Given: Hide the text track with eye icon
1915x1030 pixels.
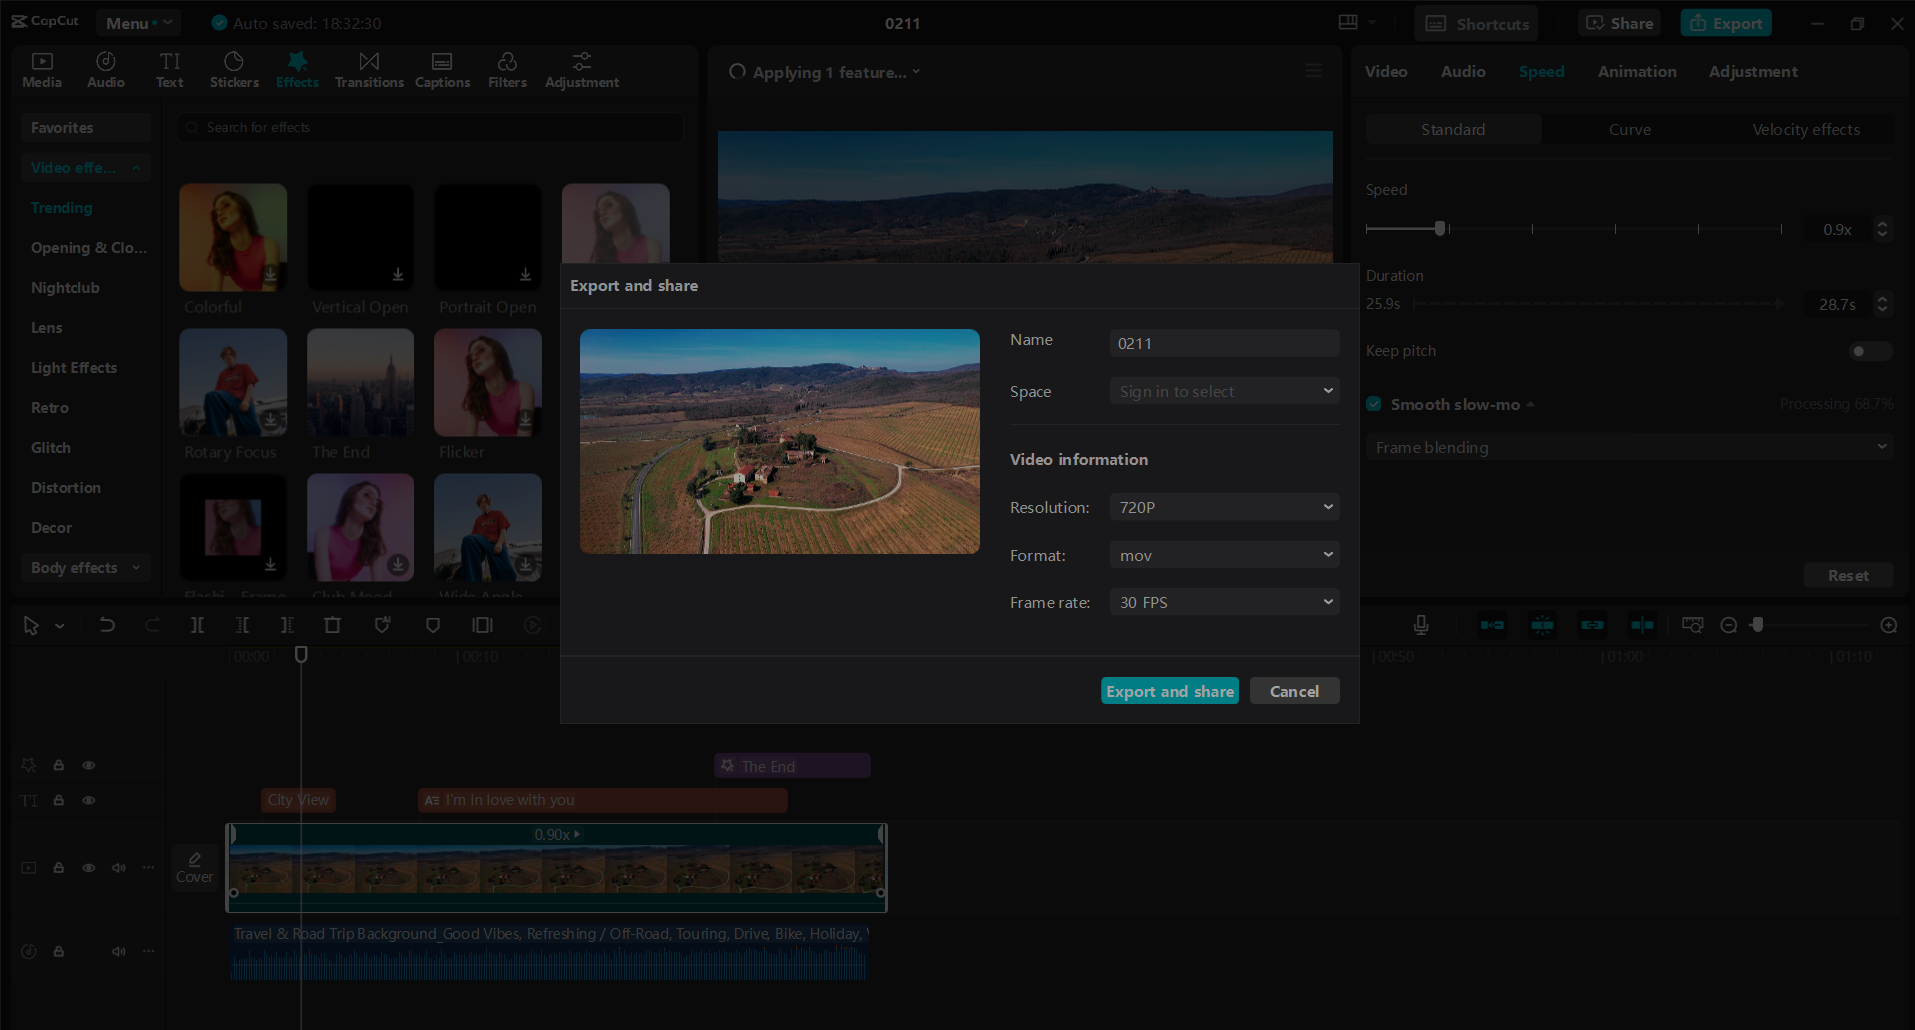Looking at the screenshot, I should pyautogui.click(x=89, y=800).
